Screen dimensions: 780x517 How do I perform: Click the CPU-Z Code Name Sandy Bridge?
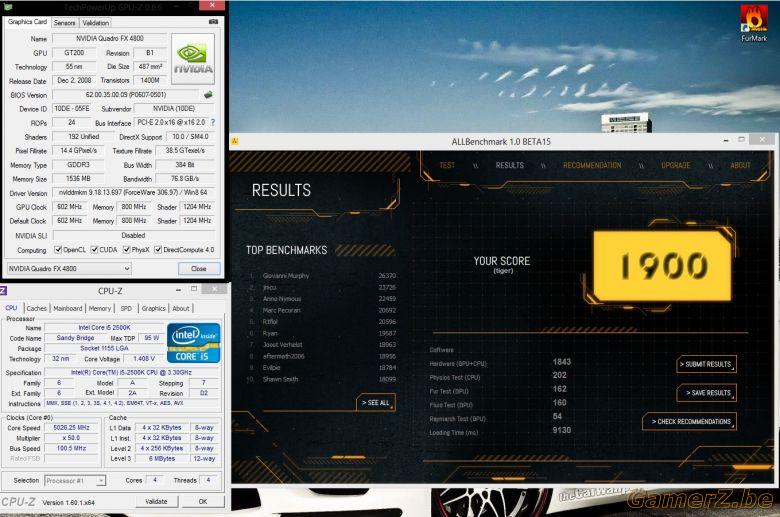(x=75, y=338)
